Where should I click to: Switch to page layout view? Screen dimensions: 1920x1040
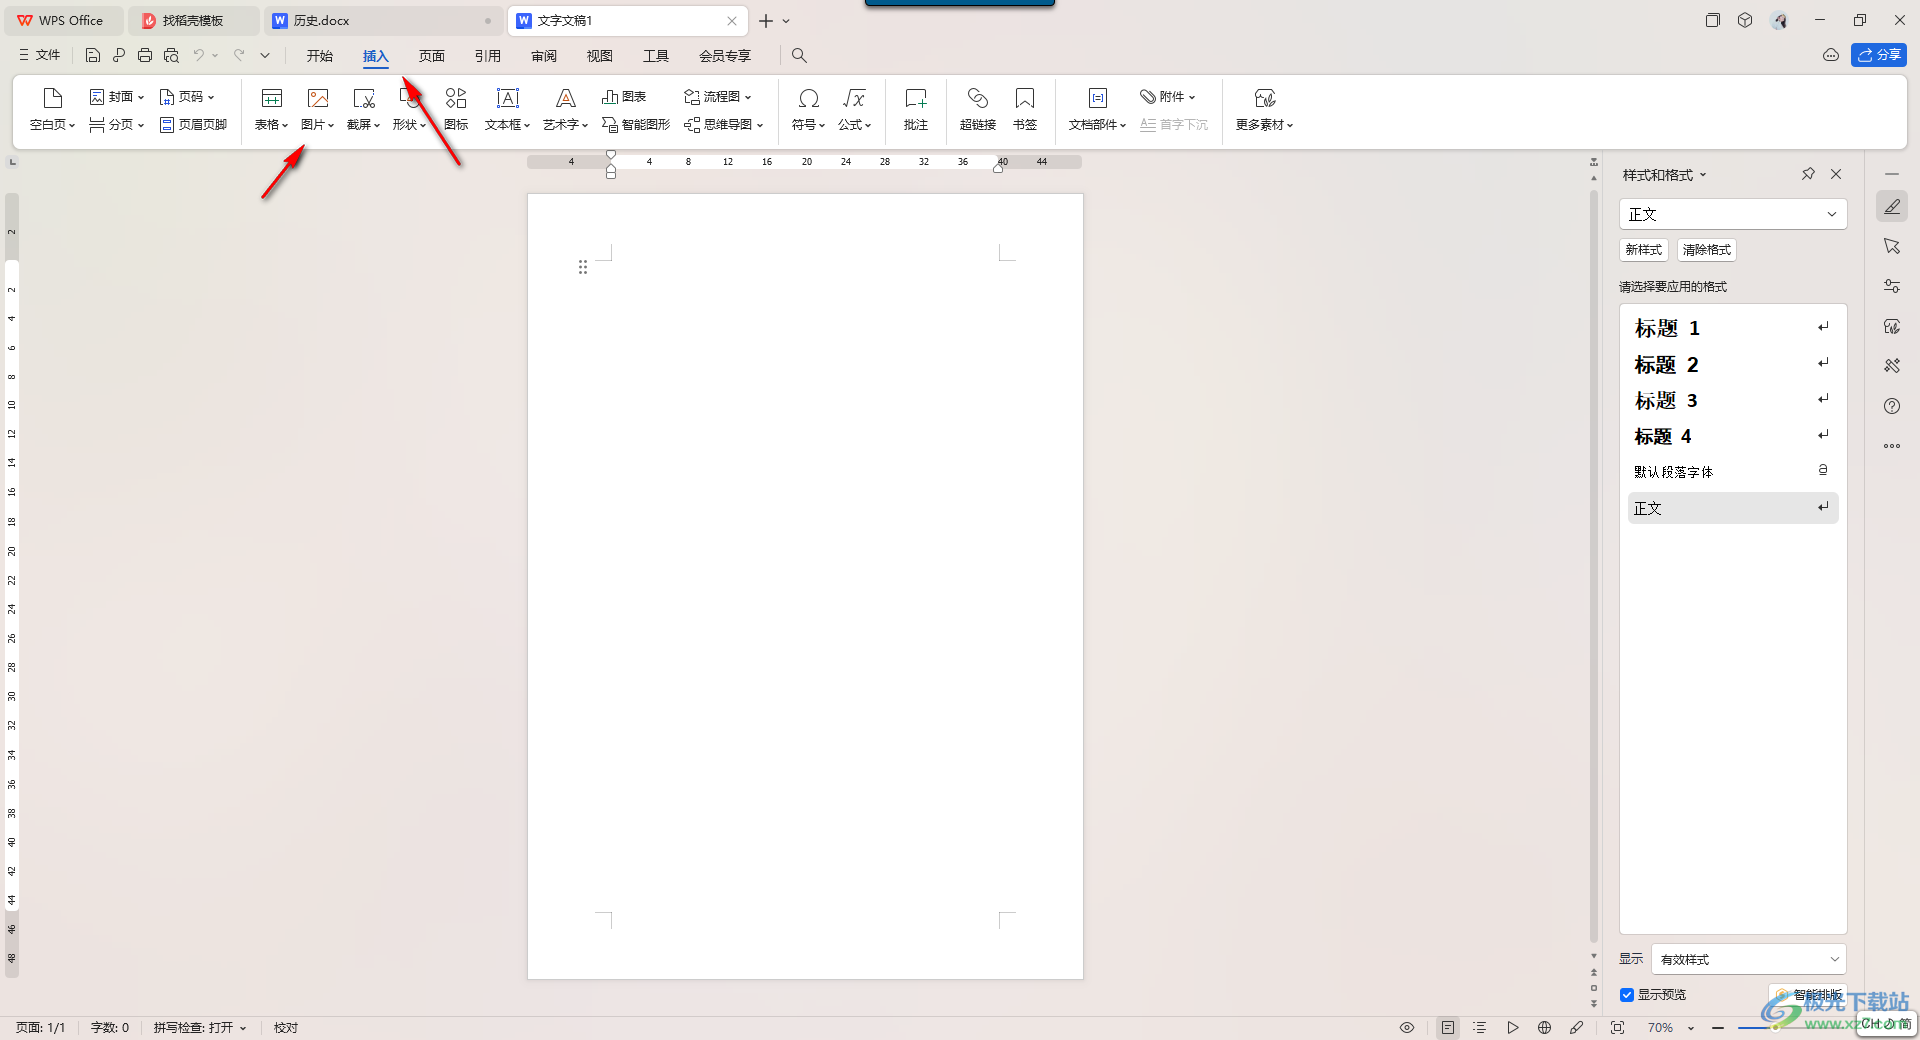tap(1448, 1027)
